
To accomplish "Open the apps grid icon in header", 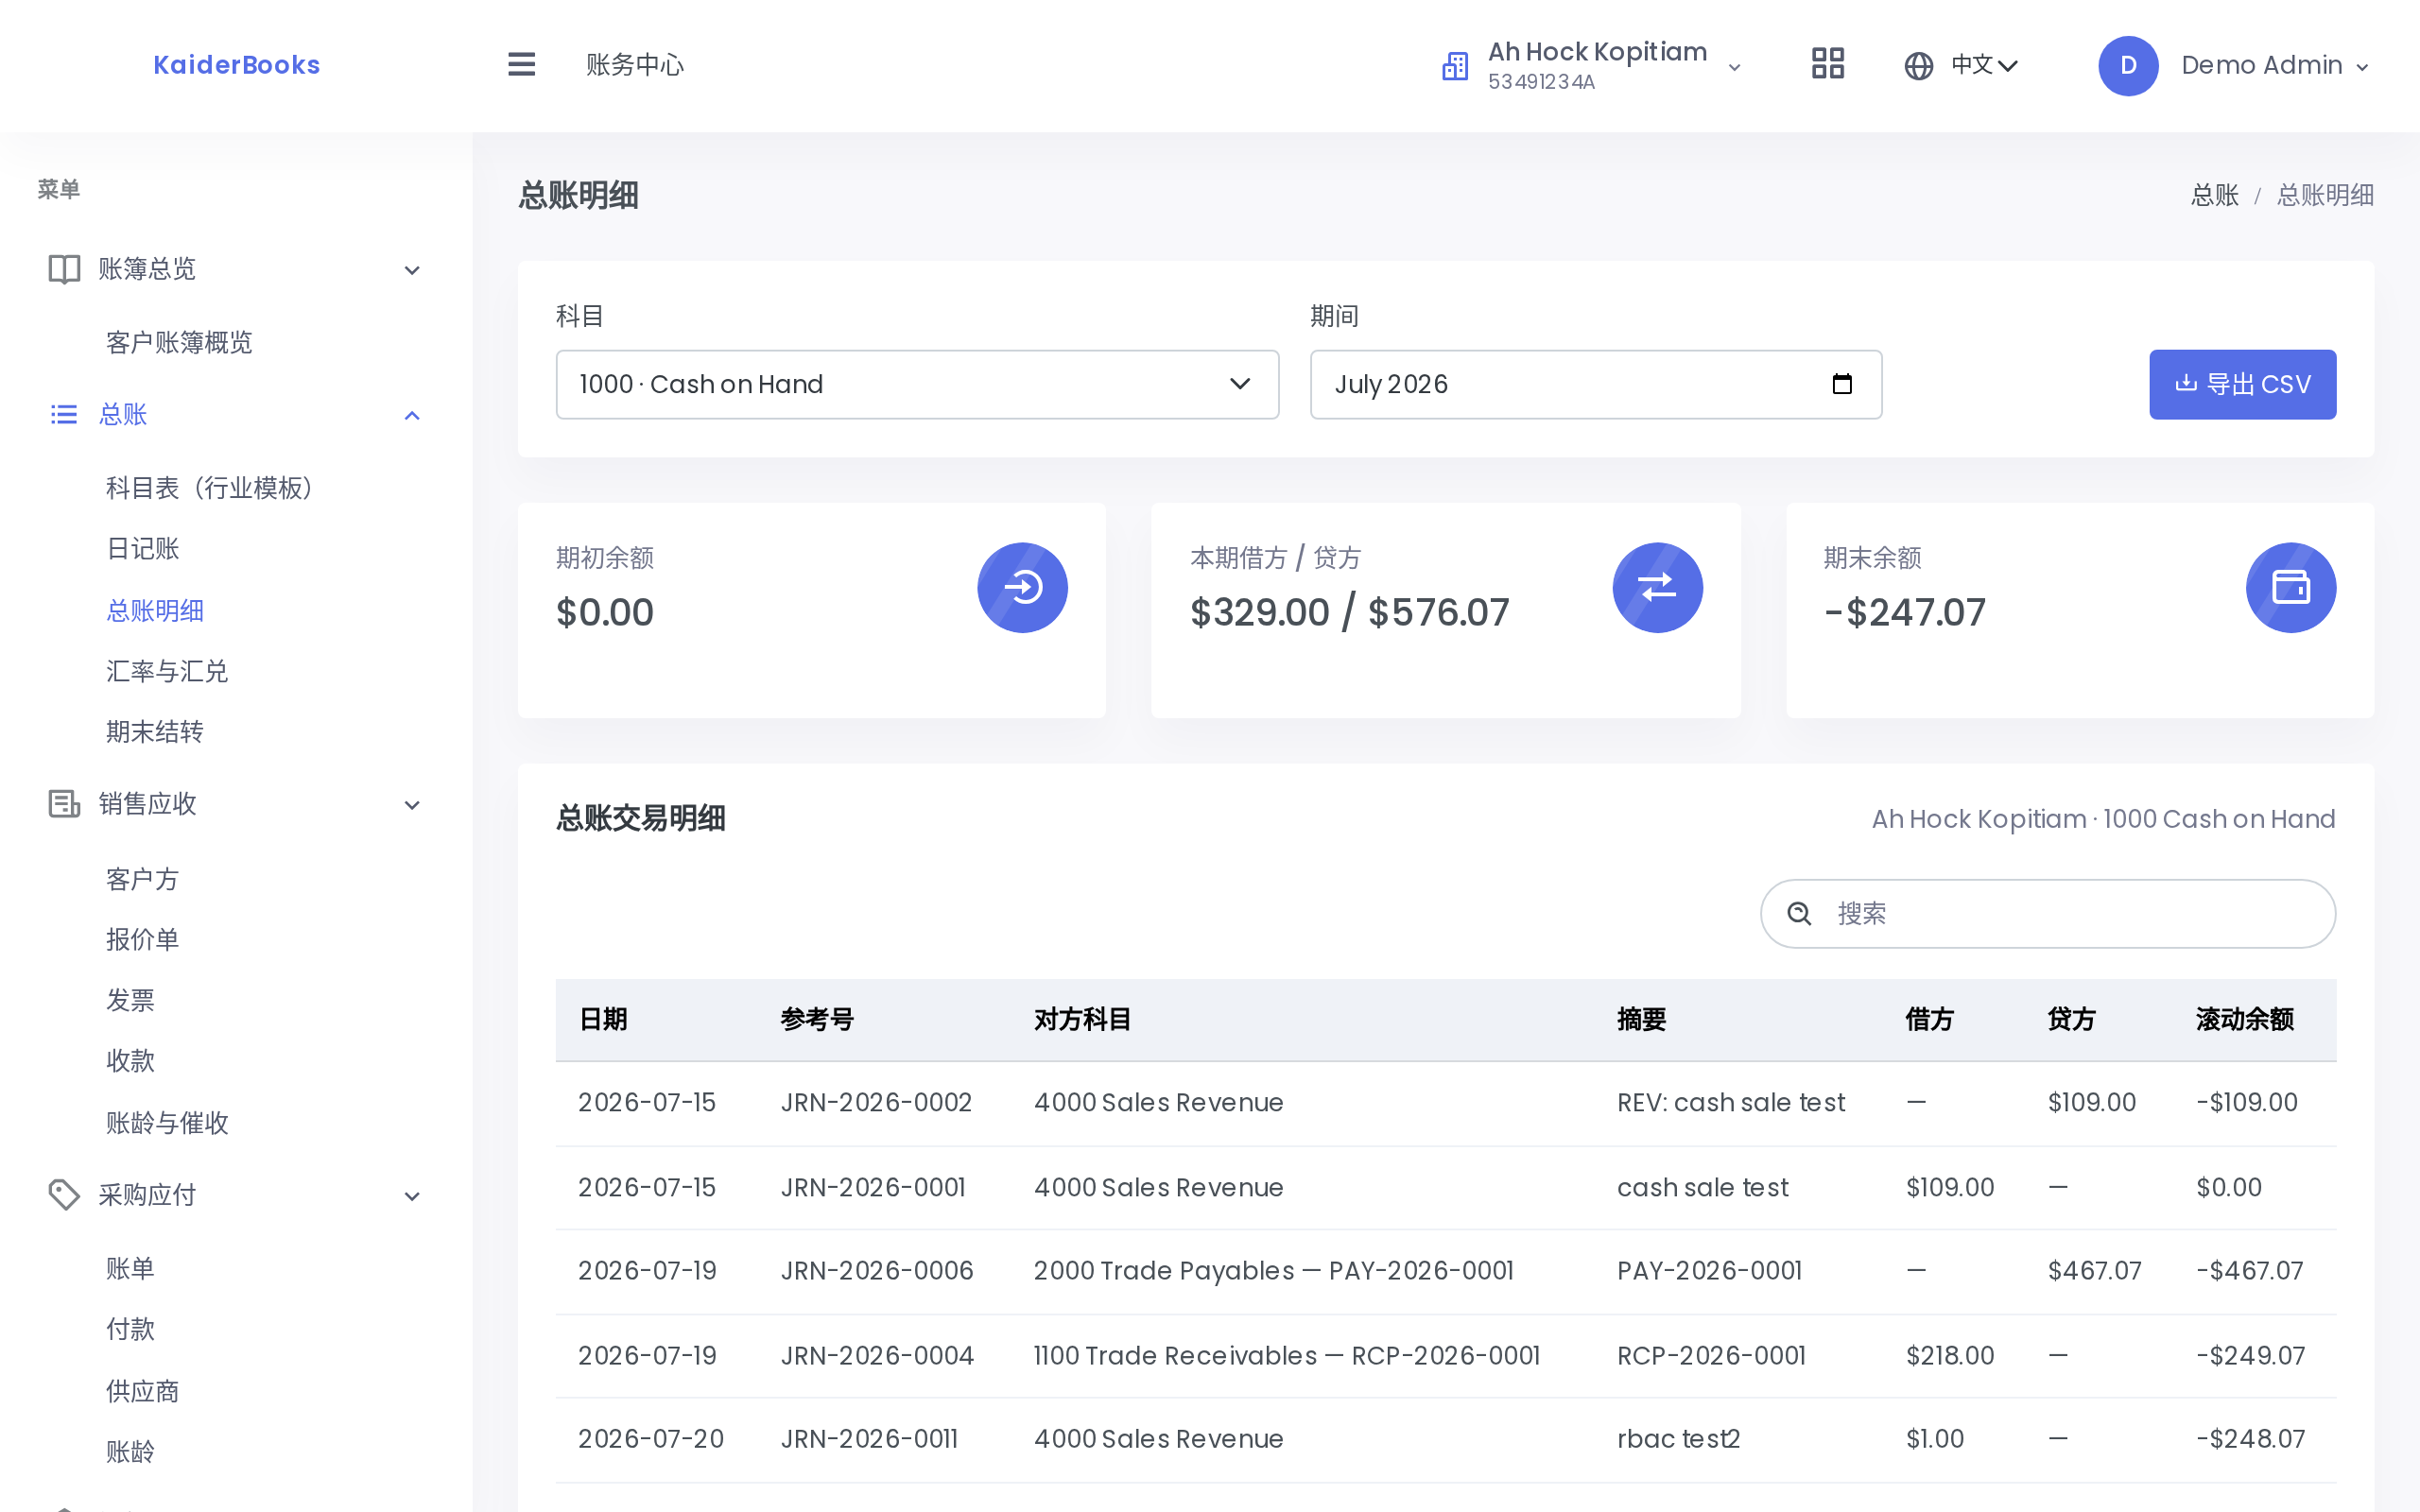I will click(1827, 65).
